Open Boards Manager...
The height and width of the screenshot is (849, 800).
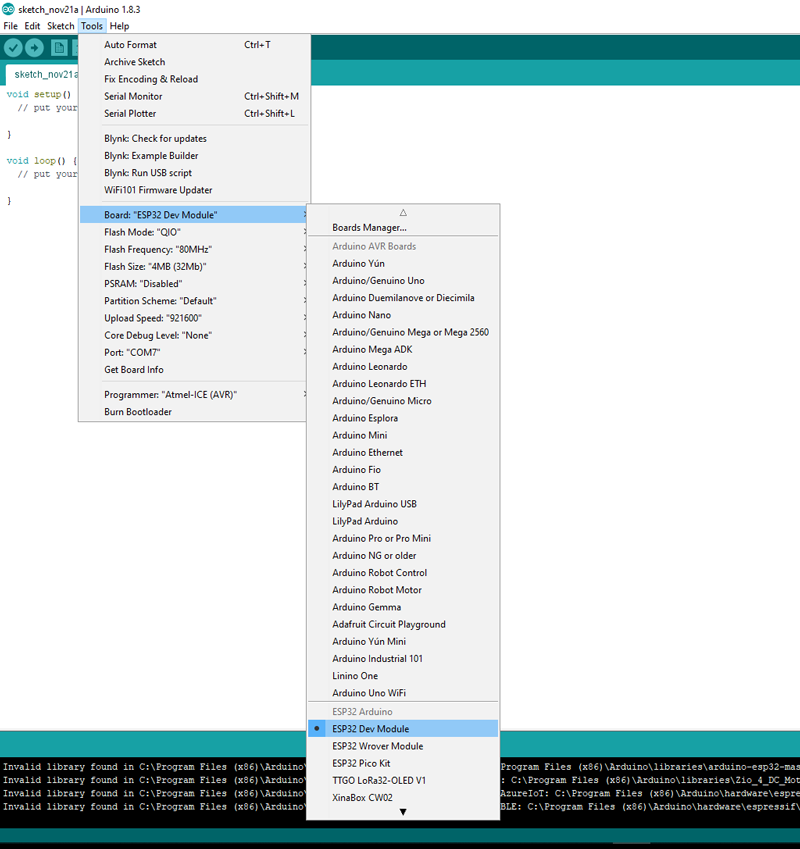click(x=403, y=227)
